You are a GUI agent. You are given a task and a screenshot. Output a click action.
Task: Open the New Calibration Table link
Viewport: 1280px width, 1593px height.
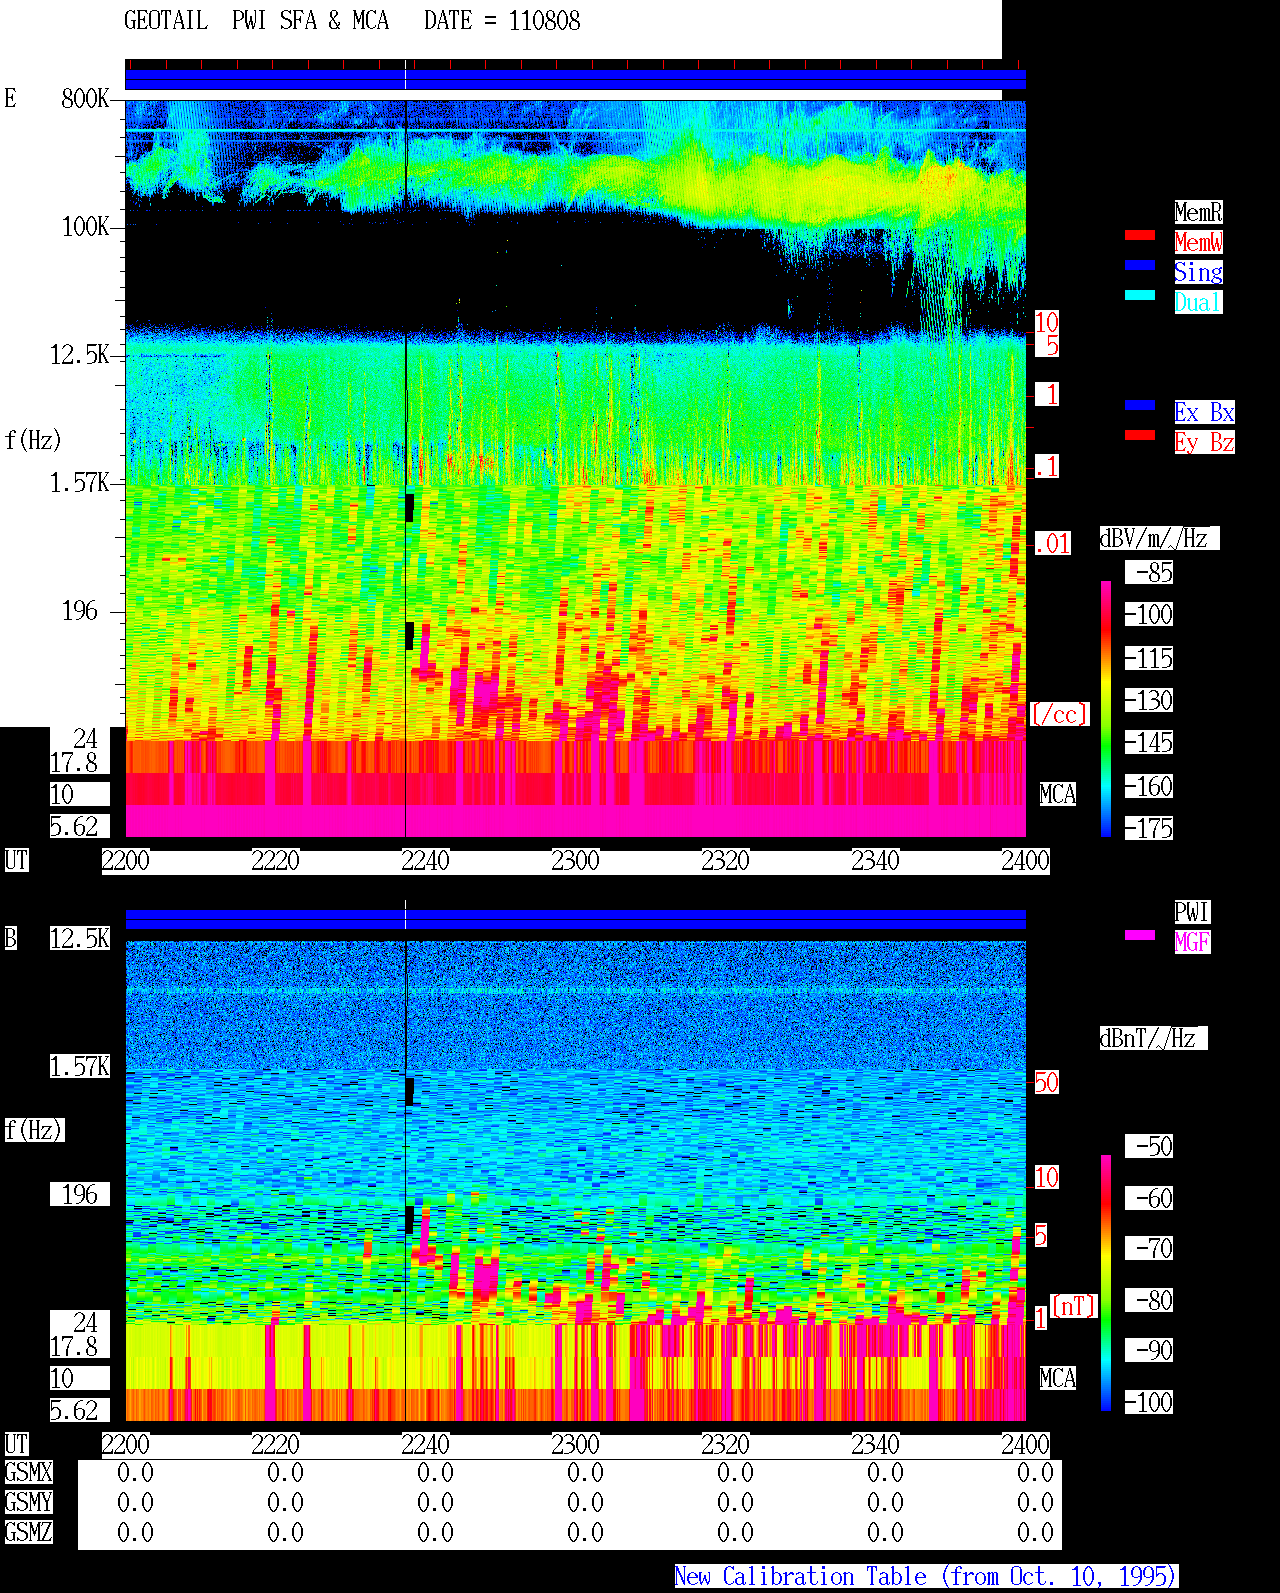[926, 1577]
